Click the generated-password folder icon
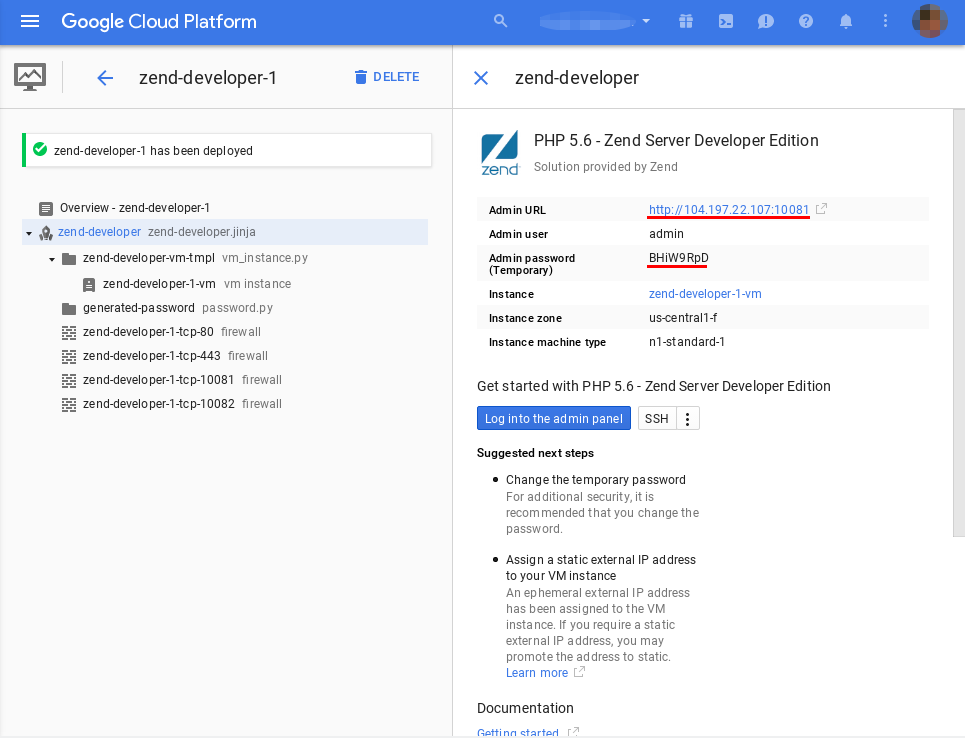This screenshot has width=965, height=738. [69, 308]
